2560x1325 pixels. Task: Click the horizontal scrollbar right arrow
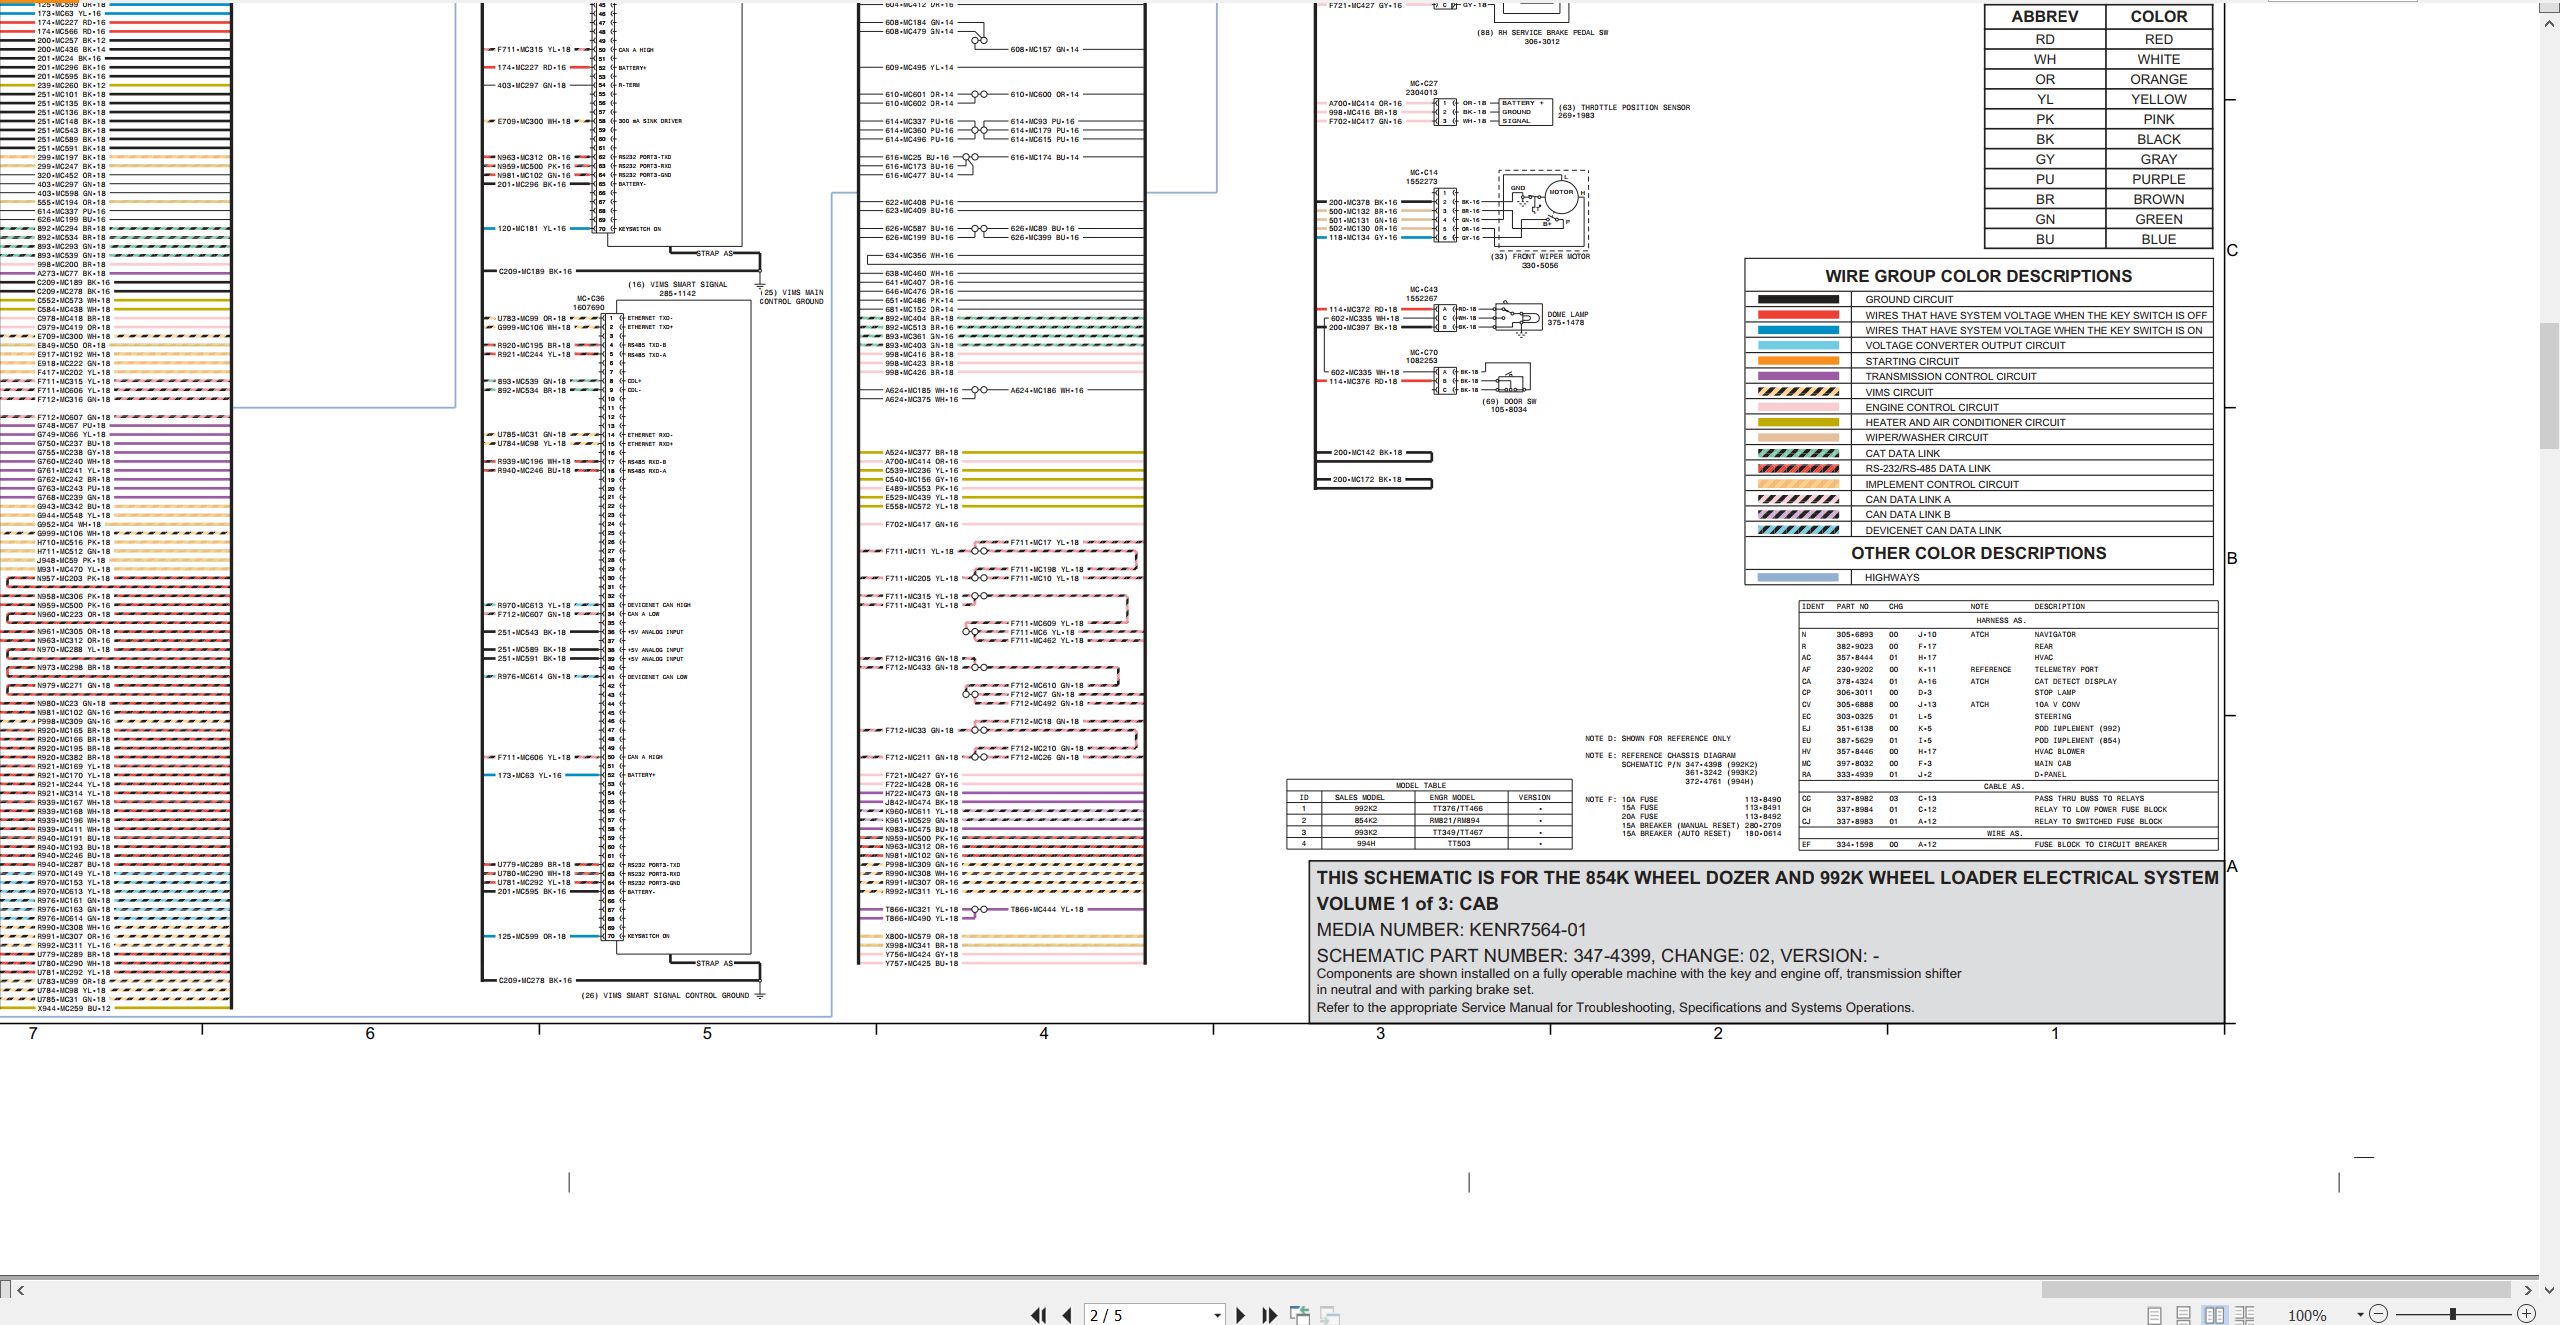2528,1290
